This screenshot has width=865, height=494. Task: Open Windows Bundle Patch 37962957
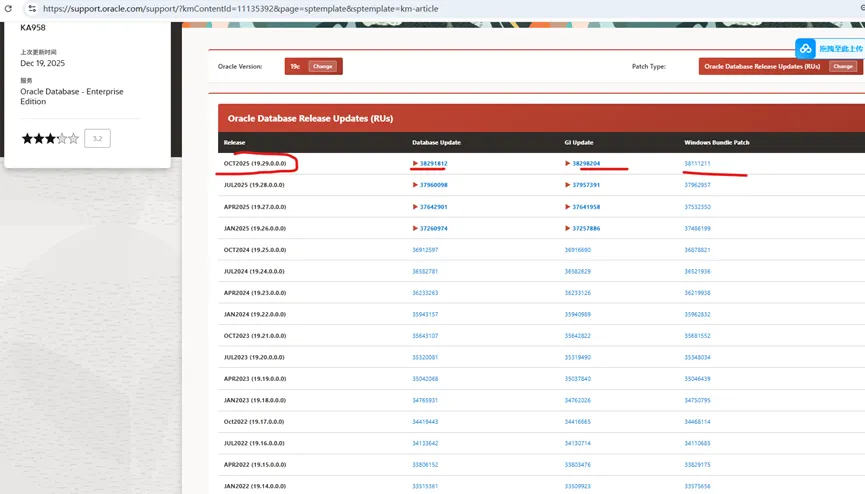697,185
